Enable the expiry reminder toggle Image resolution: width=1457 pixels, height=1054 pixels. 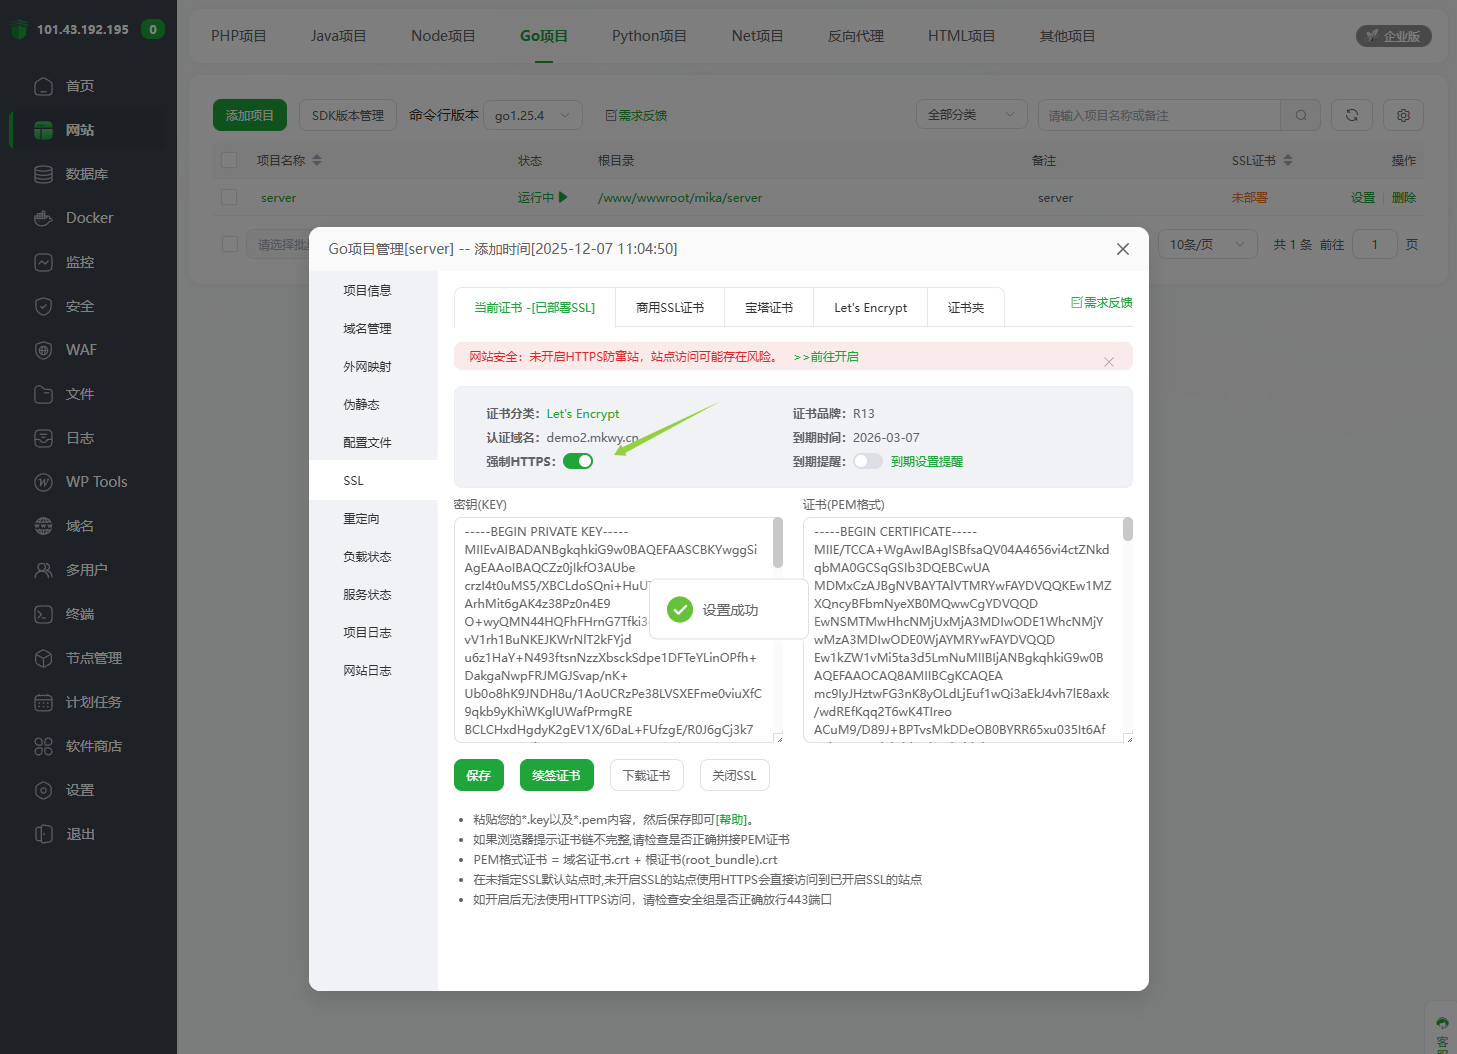point(867,461)
